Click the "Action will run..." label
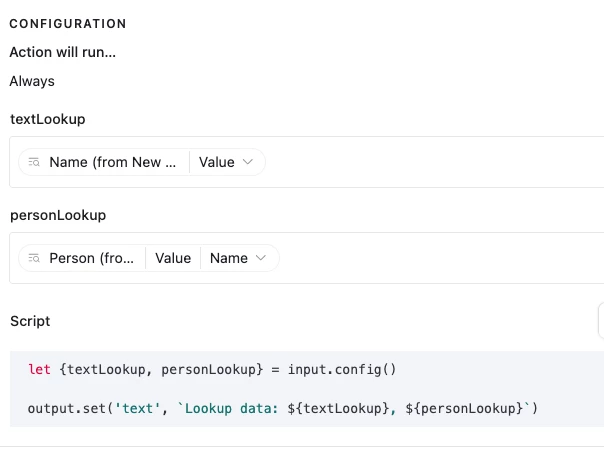This screenshot has width=604, height=449. pyautogui.click(x=63, y=52)
